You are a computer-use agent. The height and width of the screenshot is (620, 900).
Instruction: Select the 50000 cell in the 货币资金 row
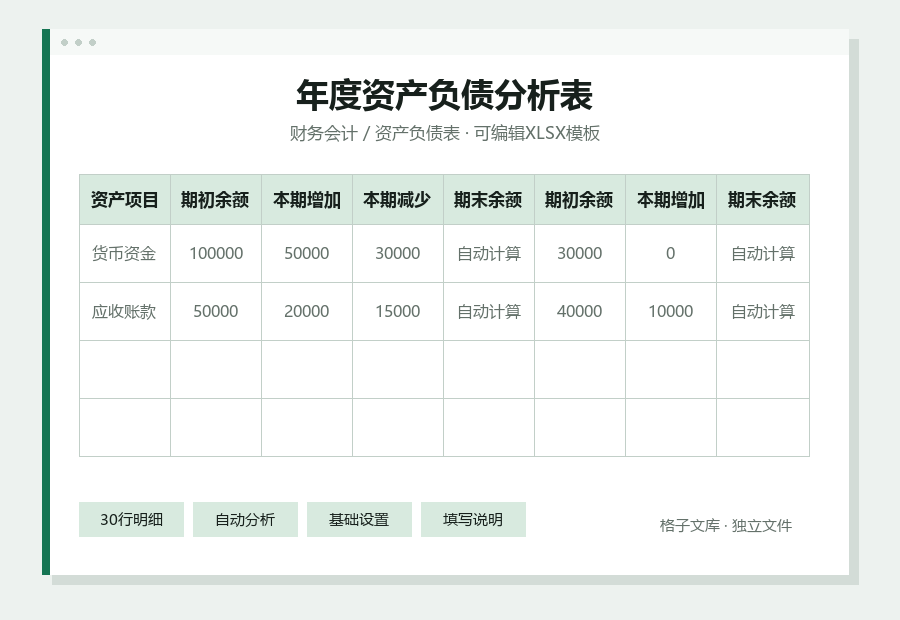click(307, 253)
